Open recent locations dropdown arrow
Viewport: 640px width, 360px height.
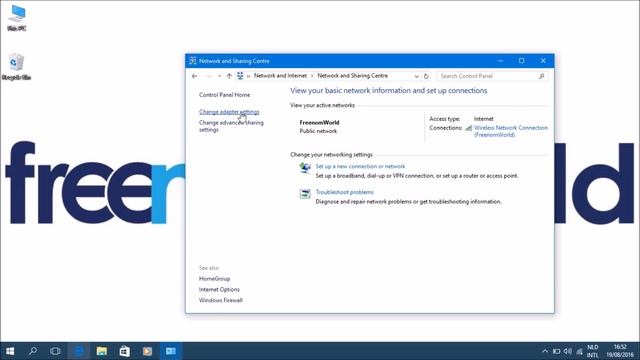click(x=219, y=76)
